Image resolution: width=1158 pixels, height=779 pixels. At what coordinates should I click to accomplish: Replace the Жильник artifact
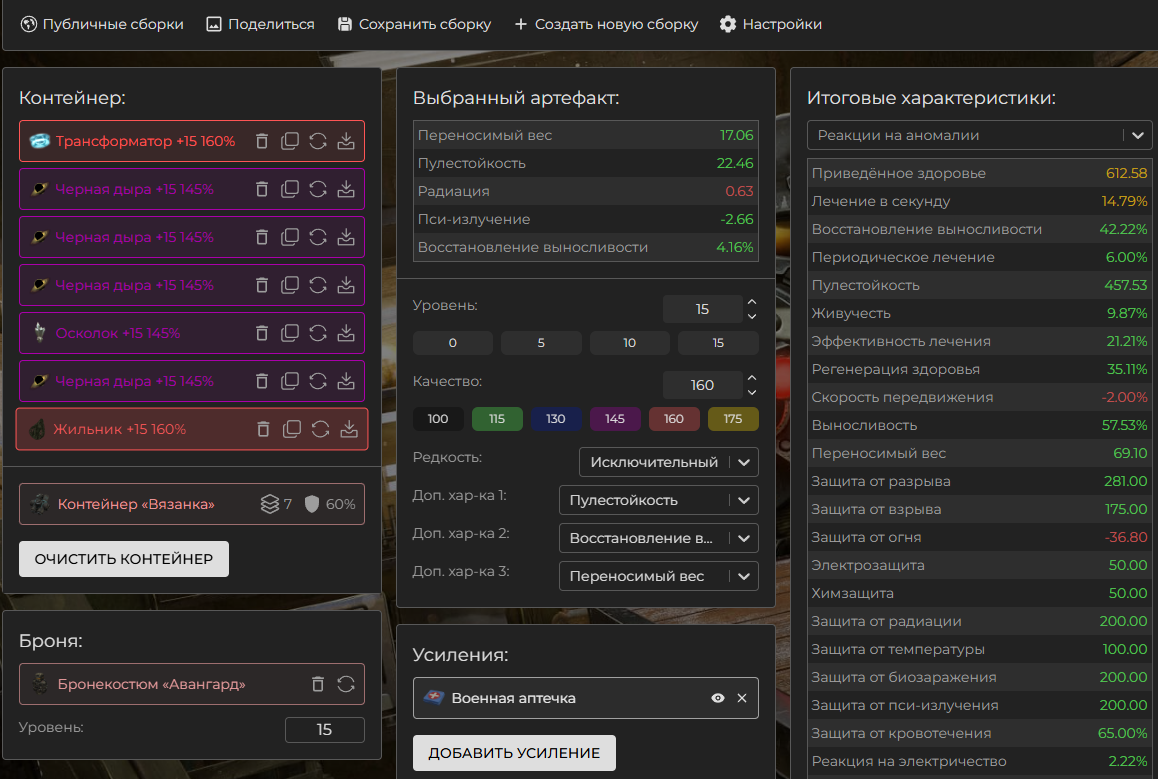click(x=320, y=429)
